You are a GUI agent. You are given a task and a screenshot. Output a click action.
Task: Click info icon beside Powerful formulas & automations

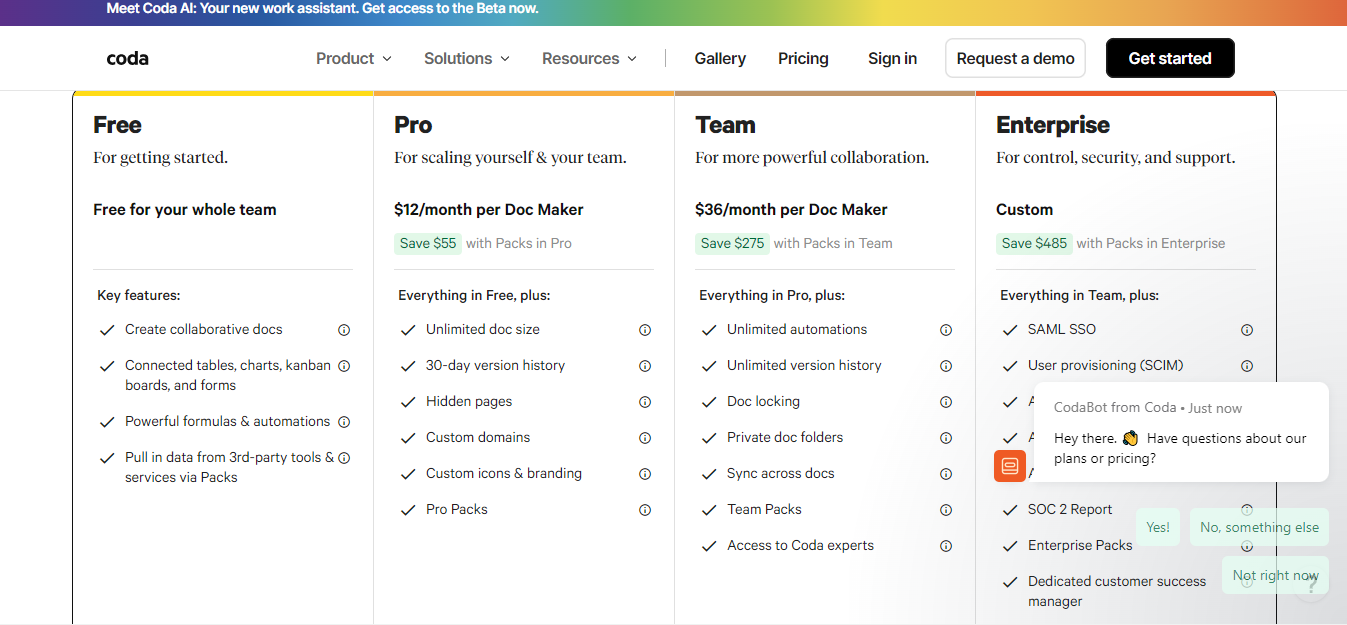point(344,422)
